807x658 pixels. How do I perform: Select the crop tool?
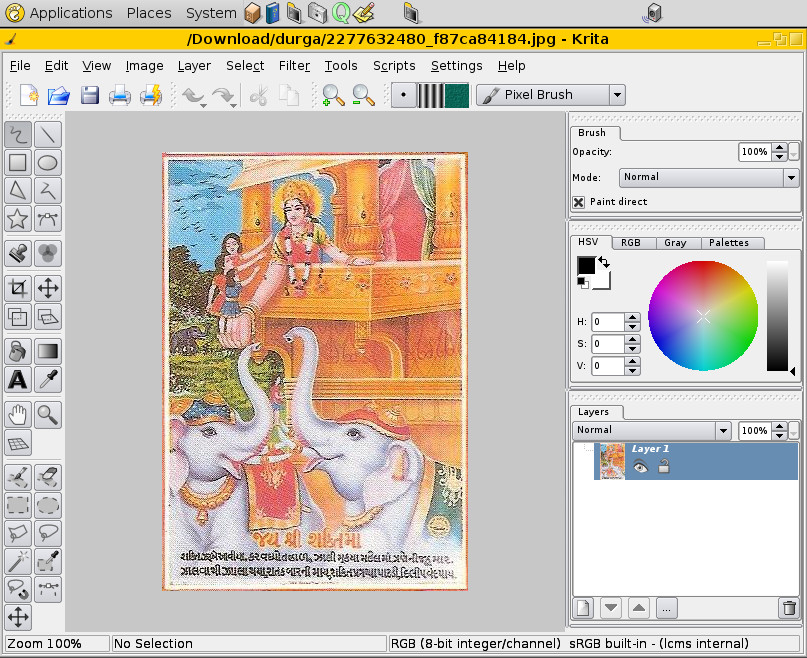point(18,288)
